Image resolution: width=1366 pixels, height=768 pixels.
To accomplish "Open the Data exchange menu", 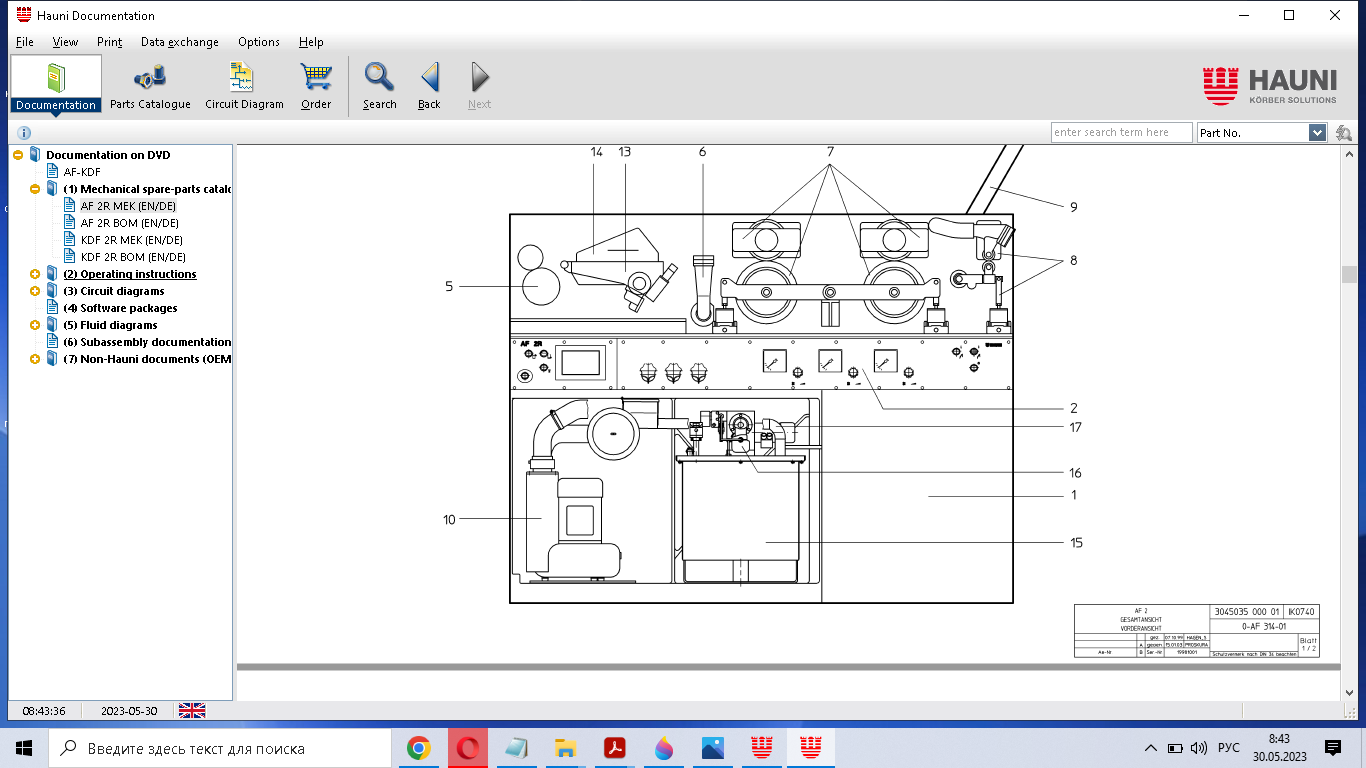I will point(179,42).
